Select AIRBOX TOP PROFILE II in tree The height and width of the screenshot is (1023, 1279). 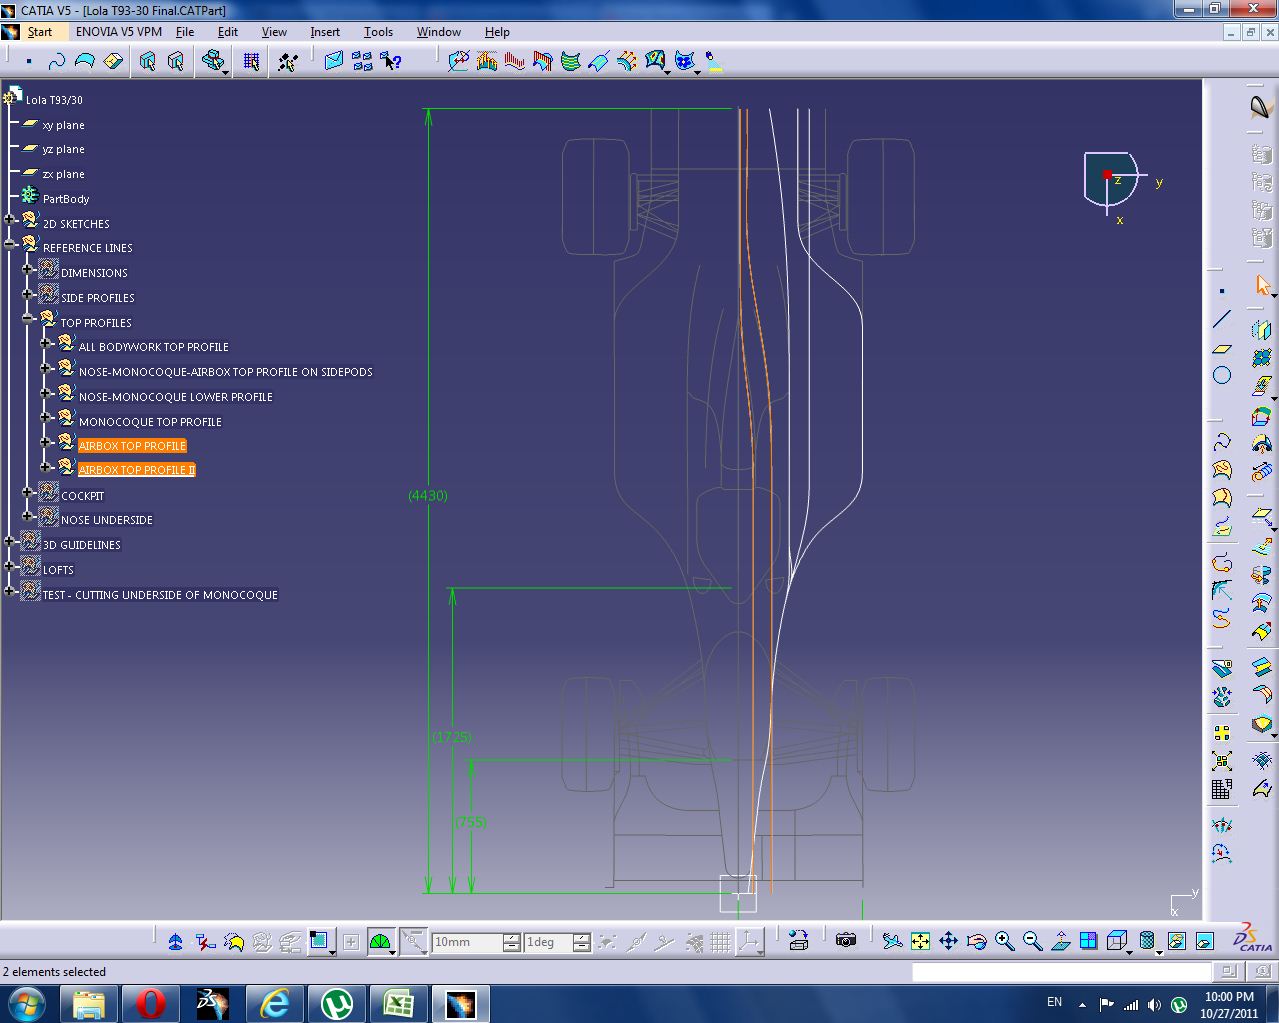(x=137, y=470)
